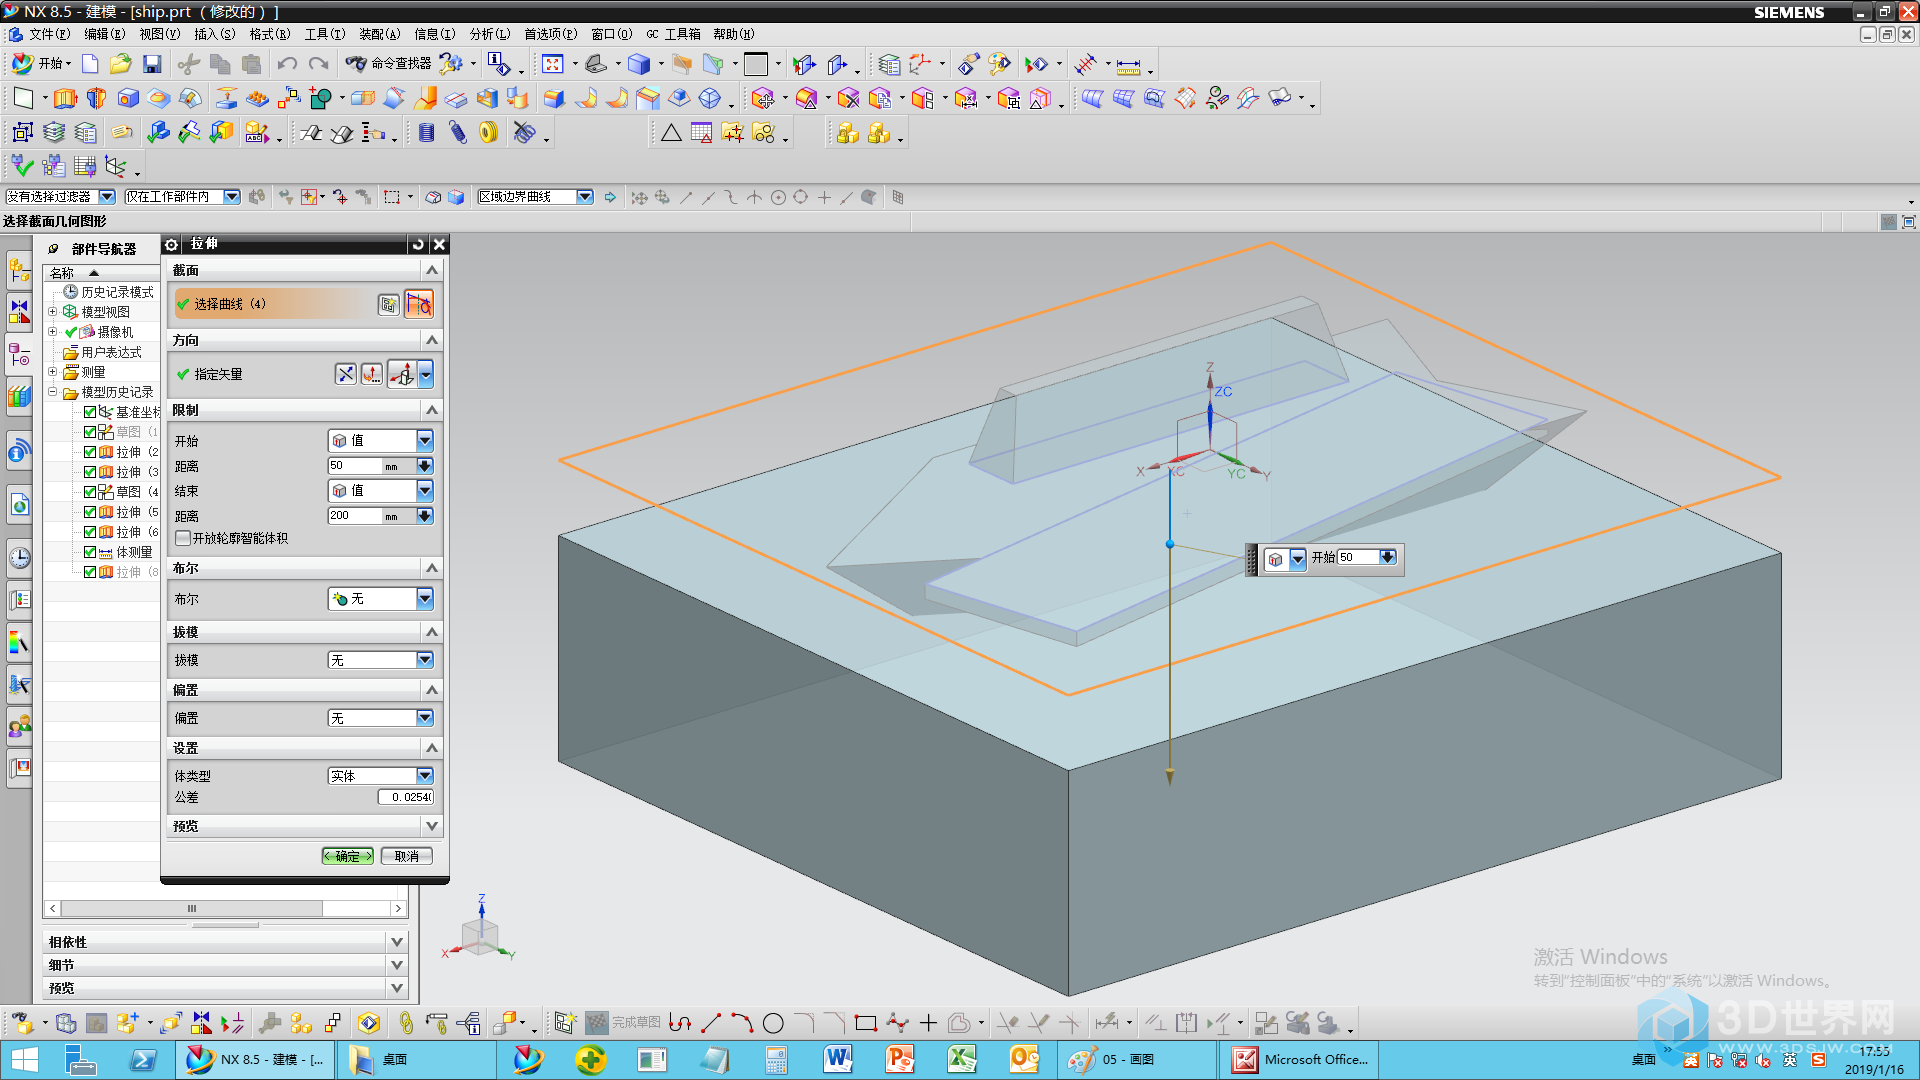Screen dimensions: 1920x1080
Task: Open the 帮助(H) menu
Action: pos(735,34)
